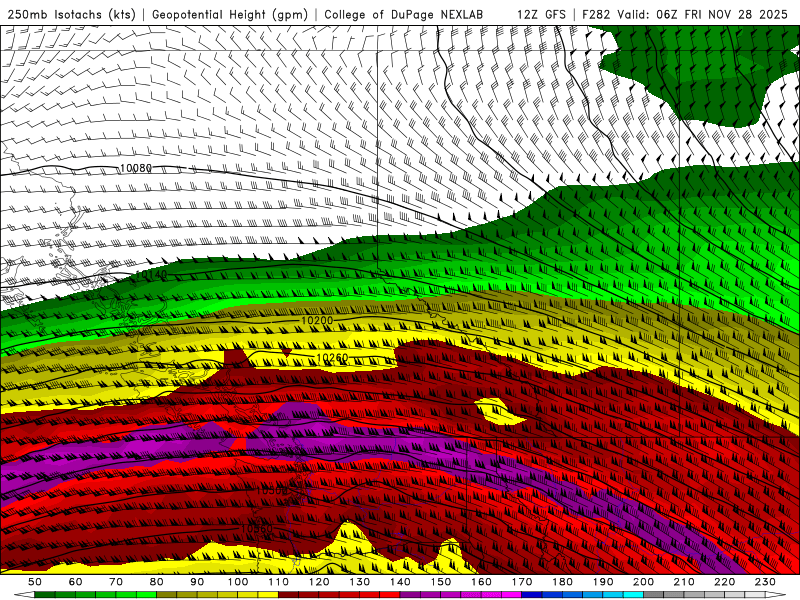Select the cyan swatch left of 200
This screenshot has height=600, width=800.
coord(634,595)
